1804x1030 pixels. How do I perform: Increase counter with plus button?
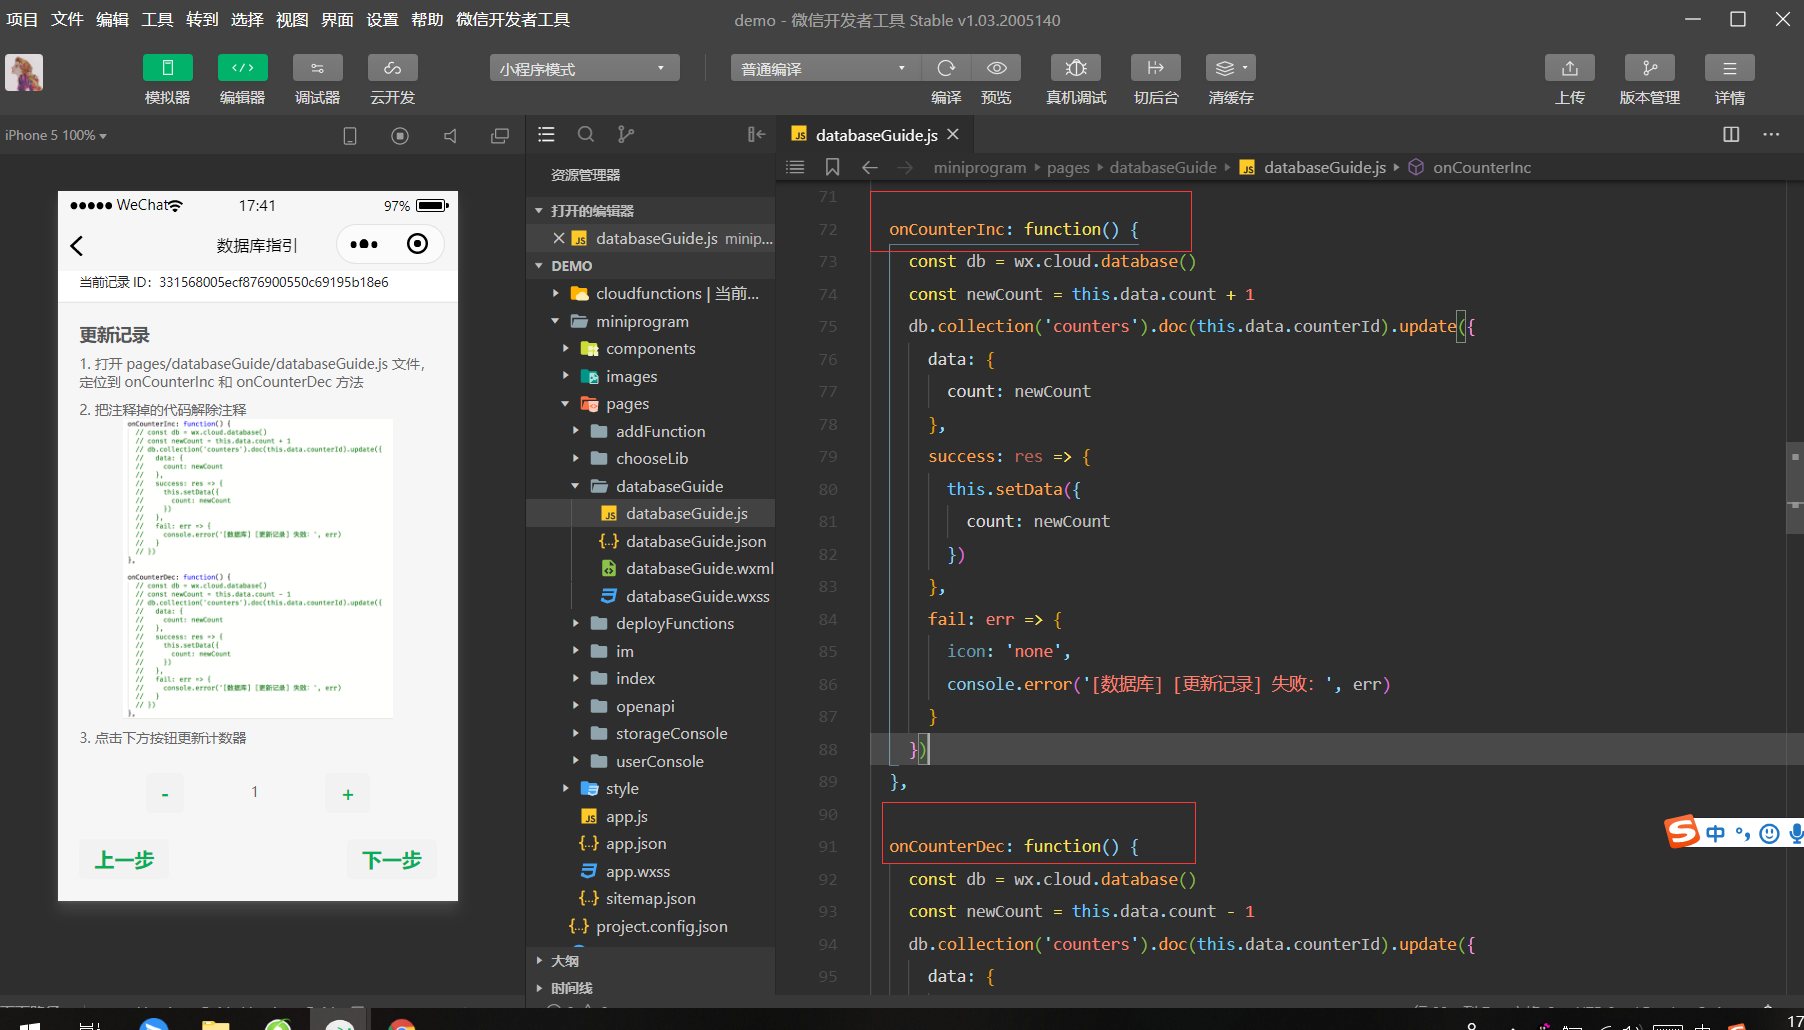pos(348,794)
